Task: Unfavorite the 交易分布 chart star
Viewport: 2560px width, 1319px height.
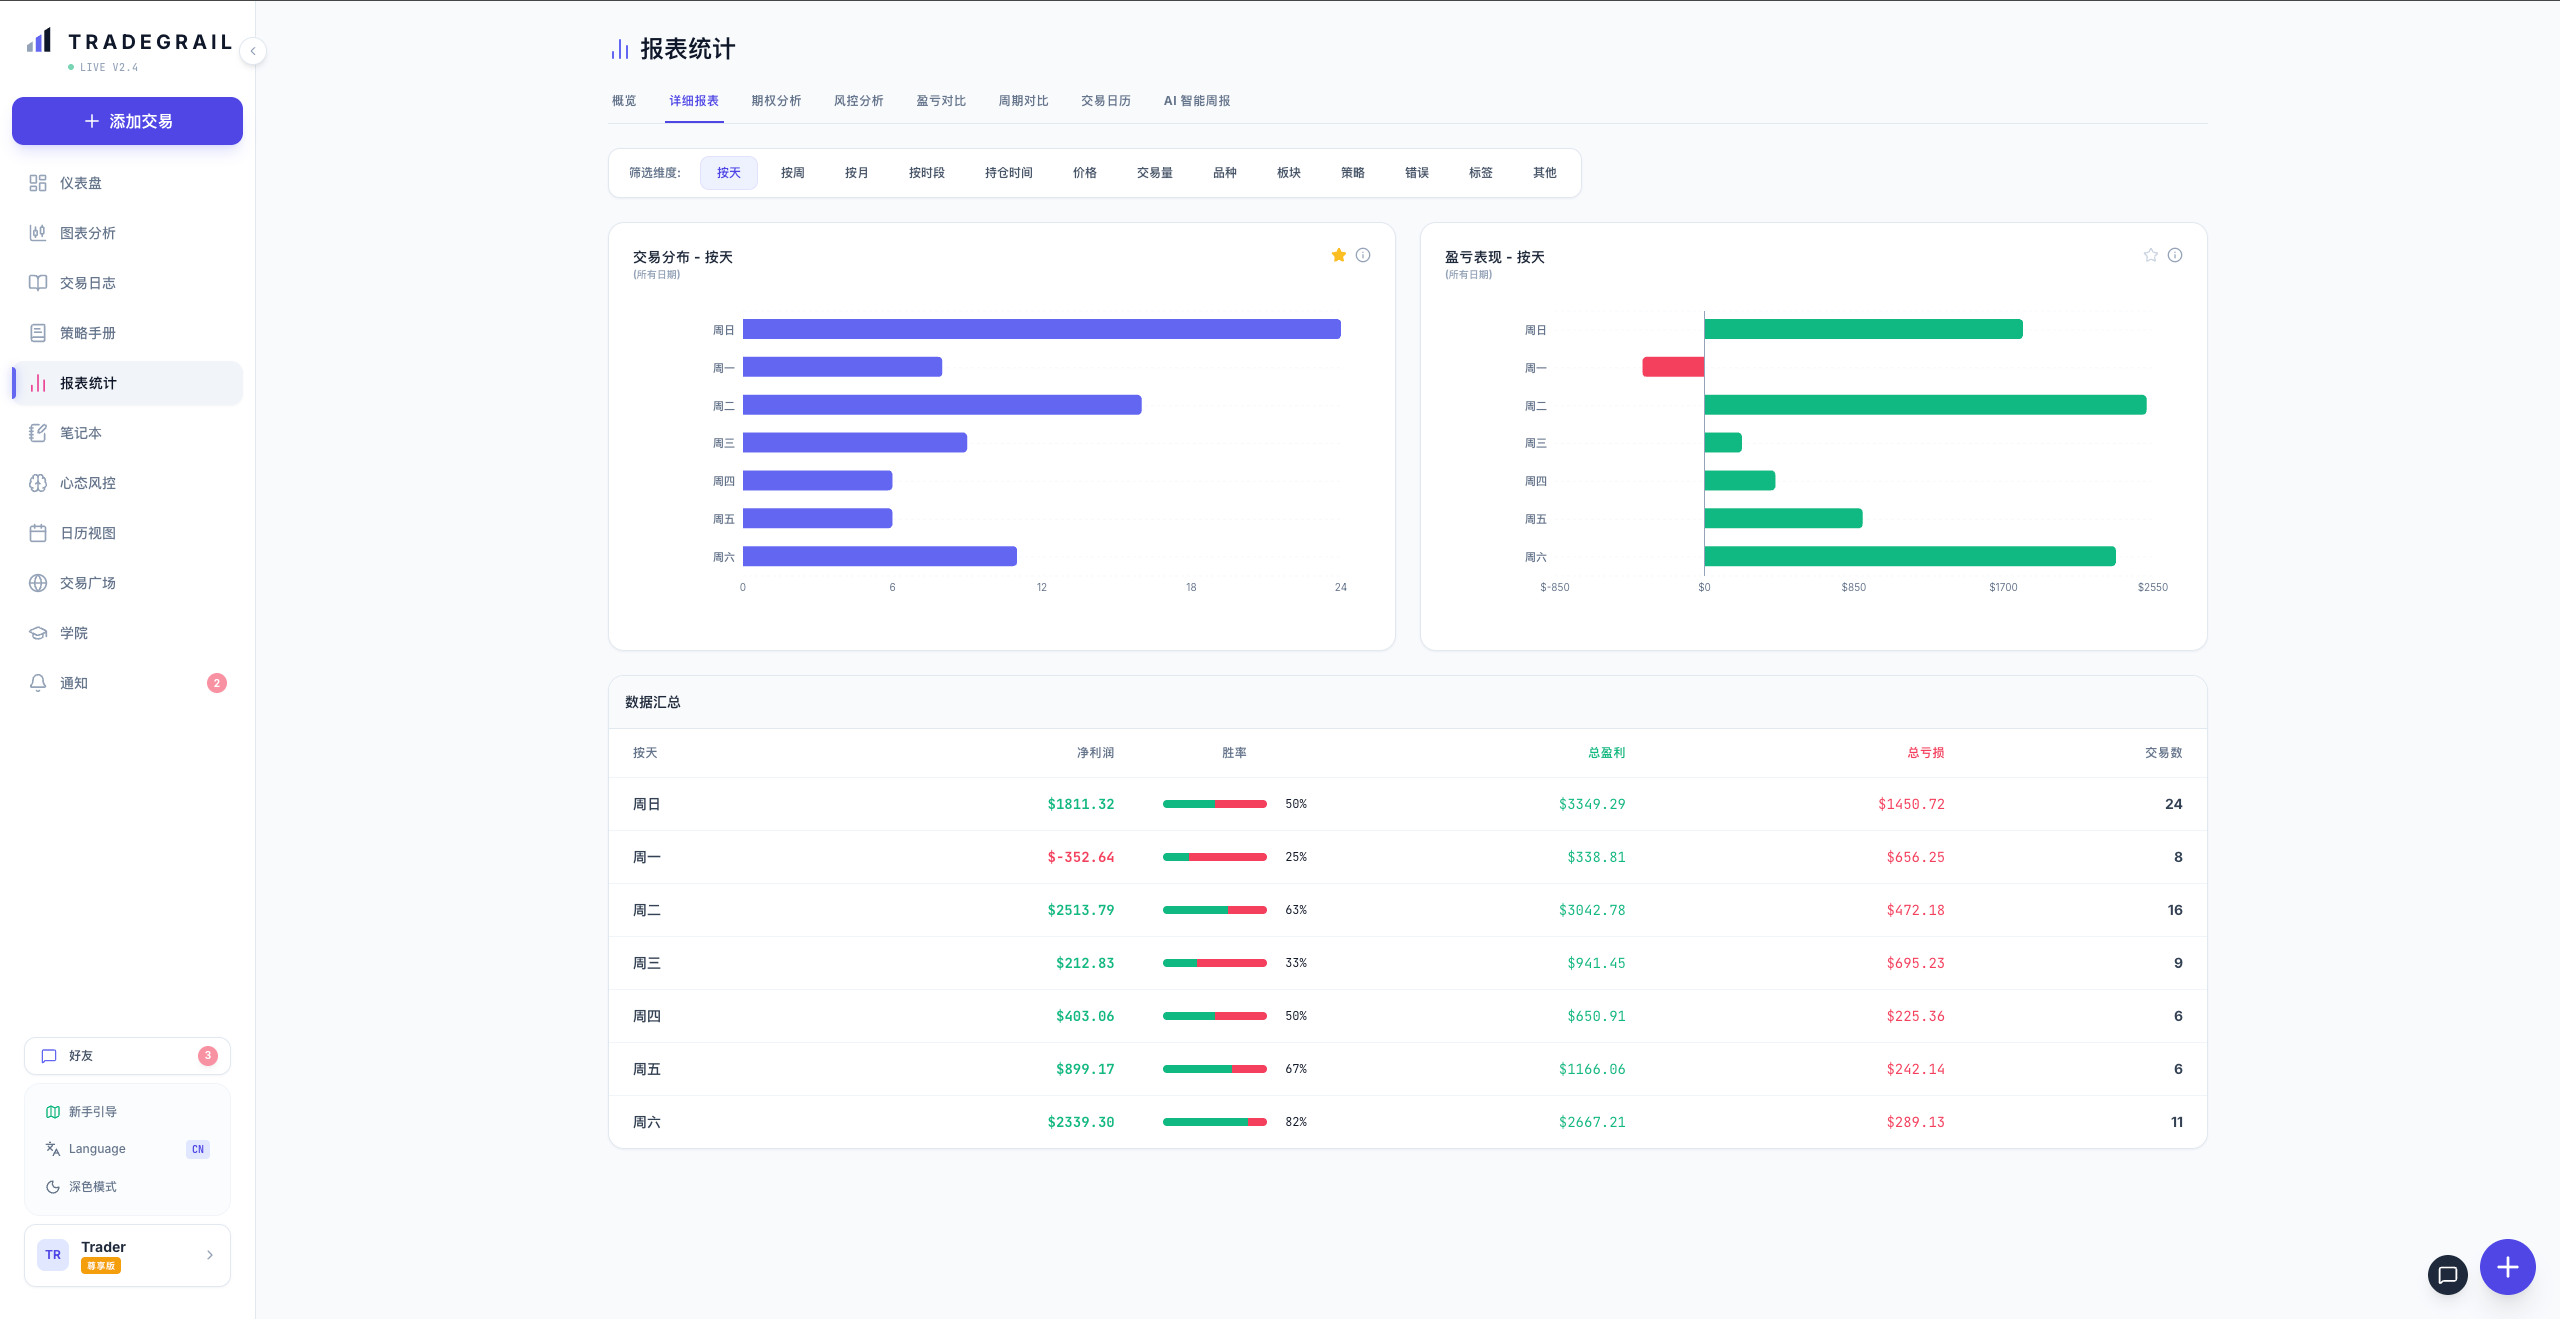Action: (1338, 255)
